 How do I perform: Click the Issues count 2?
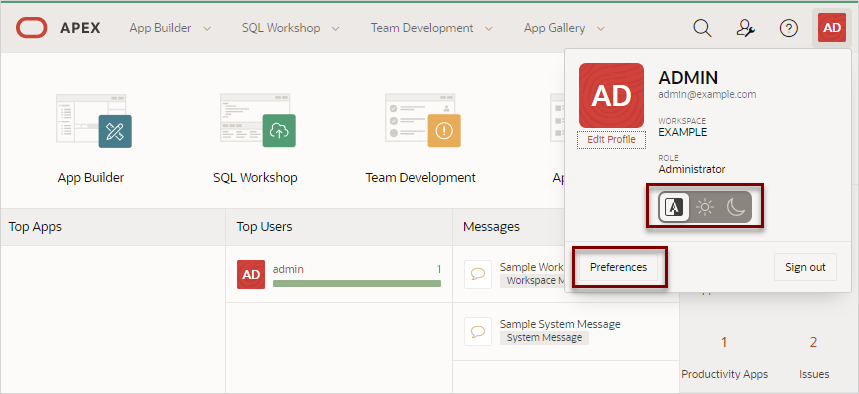814,342
